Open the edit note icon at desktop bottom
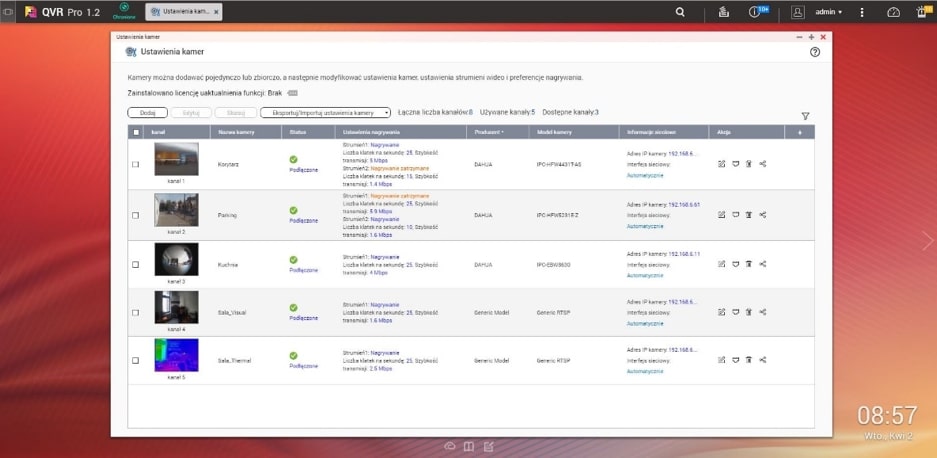Viewport: 937px width, 458px height. tap(489, 446)
